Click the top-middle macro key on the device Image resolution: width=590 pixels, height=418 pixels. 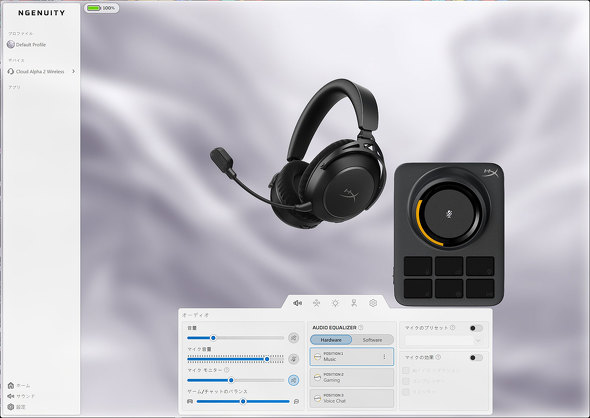click(x=449, y=266)
